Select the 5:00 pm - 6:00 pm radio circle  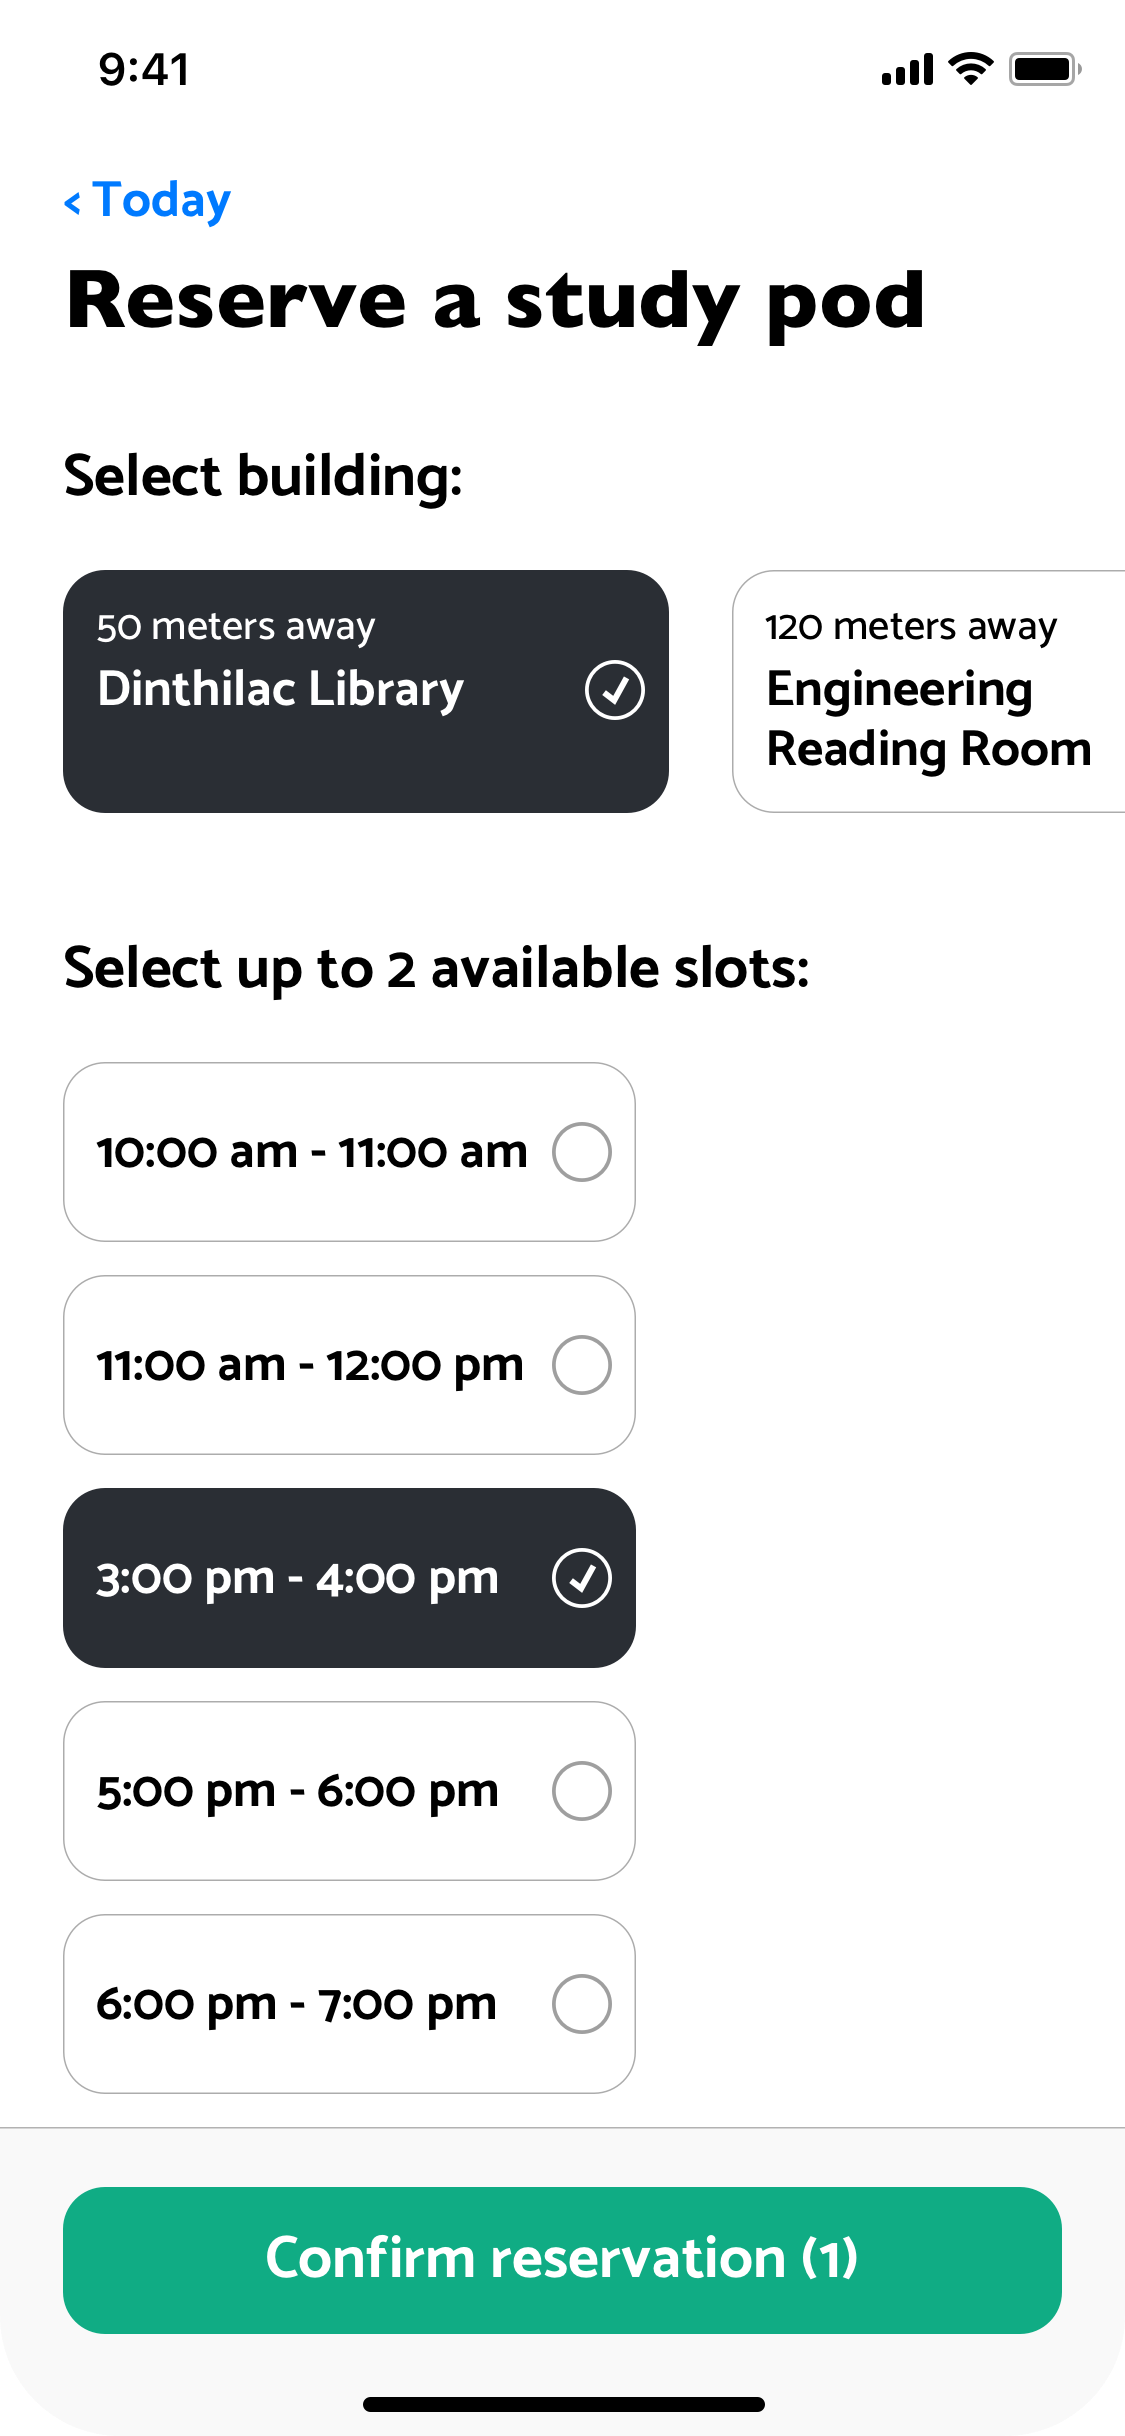coord(582,1791)
